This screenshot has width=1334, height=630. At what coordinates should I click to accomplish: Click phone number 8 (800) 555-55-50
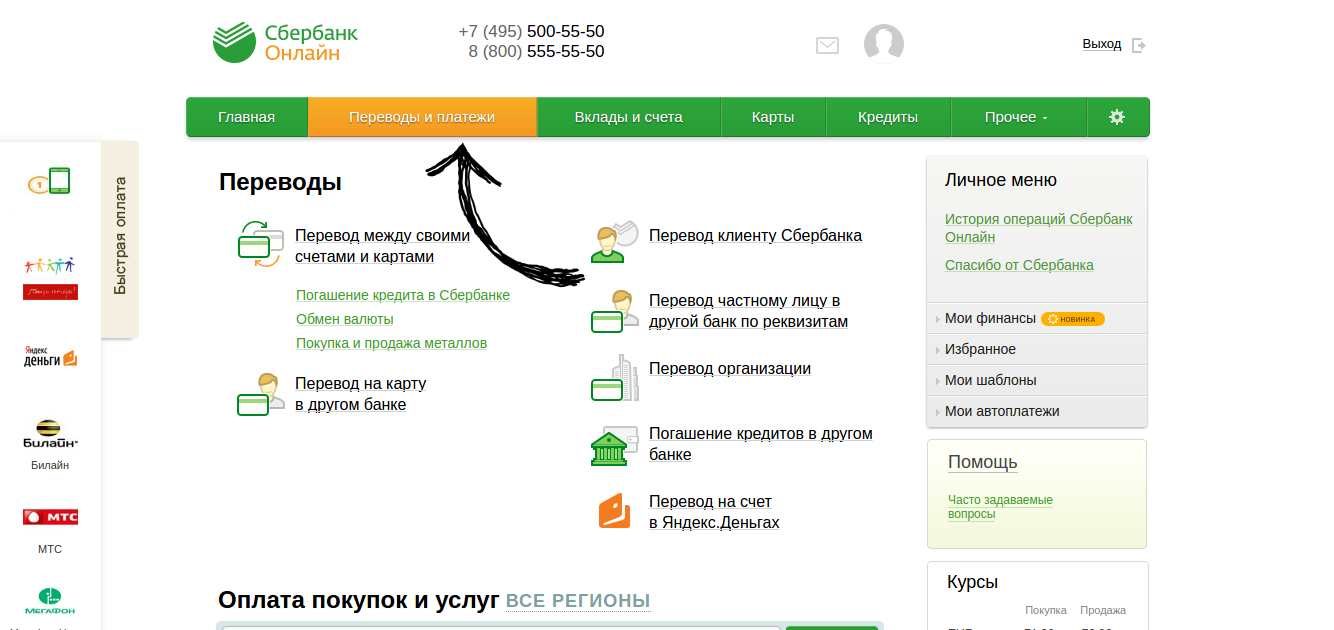[x=536, y=51]
